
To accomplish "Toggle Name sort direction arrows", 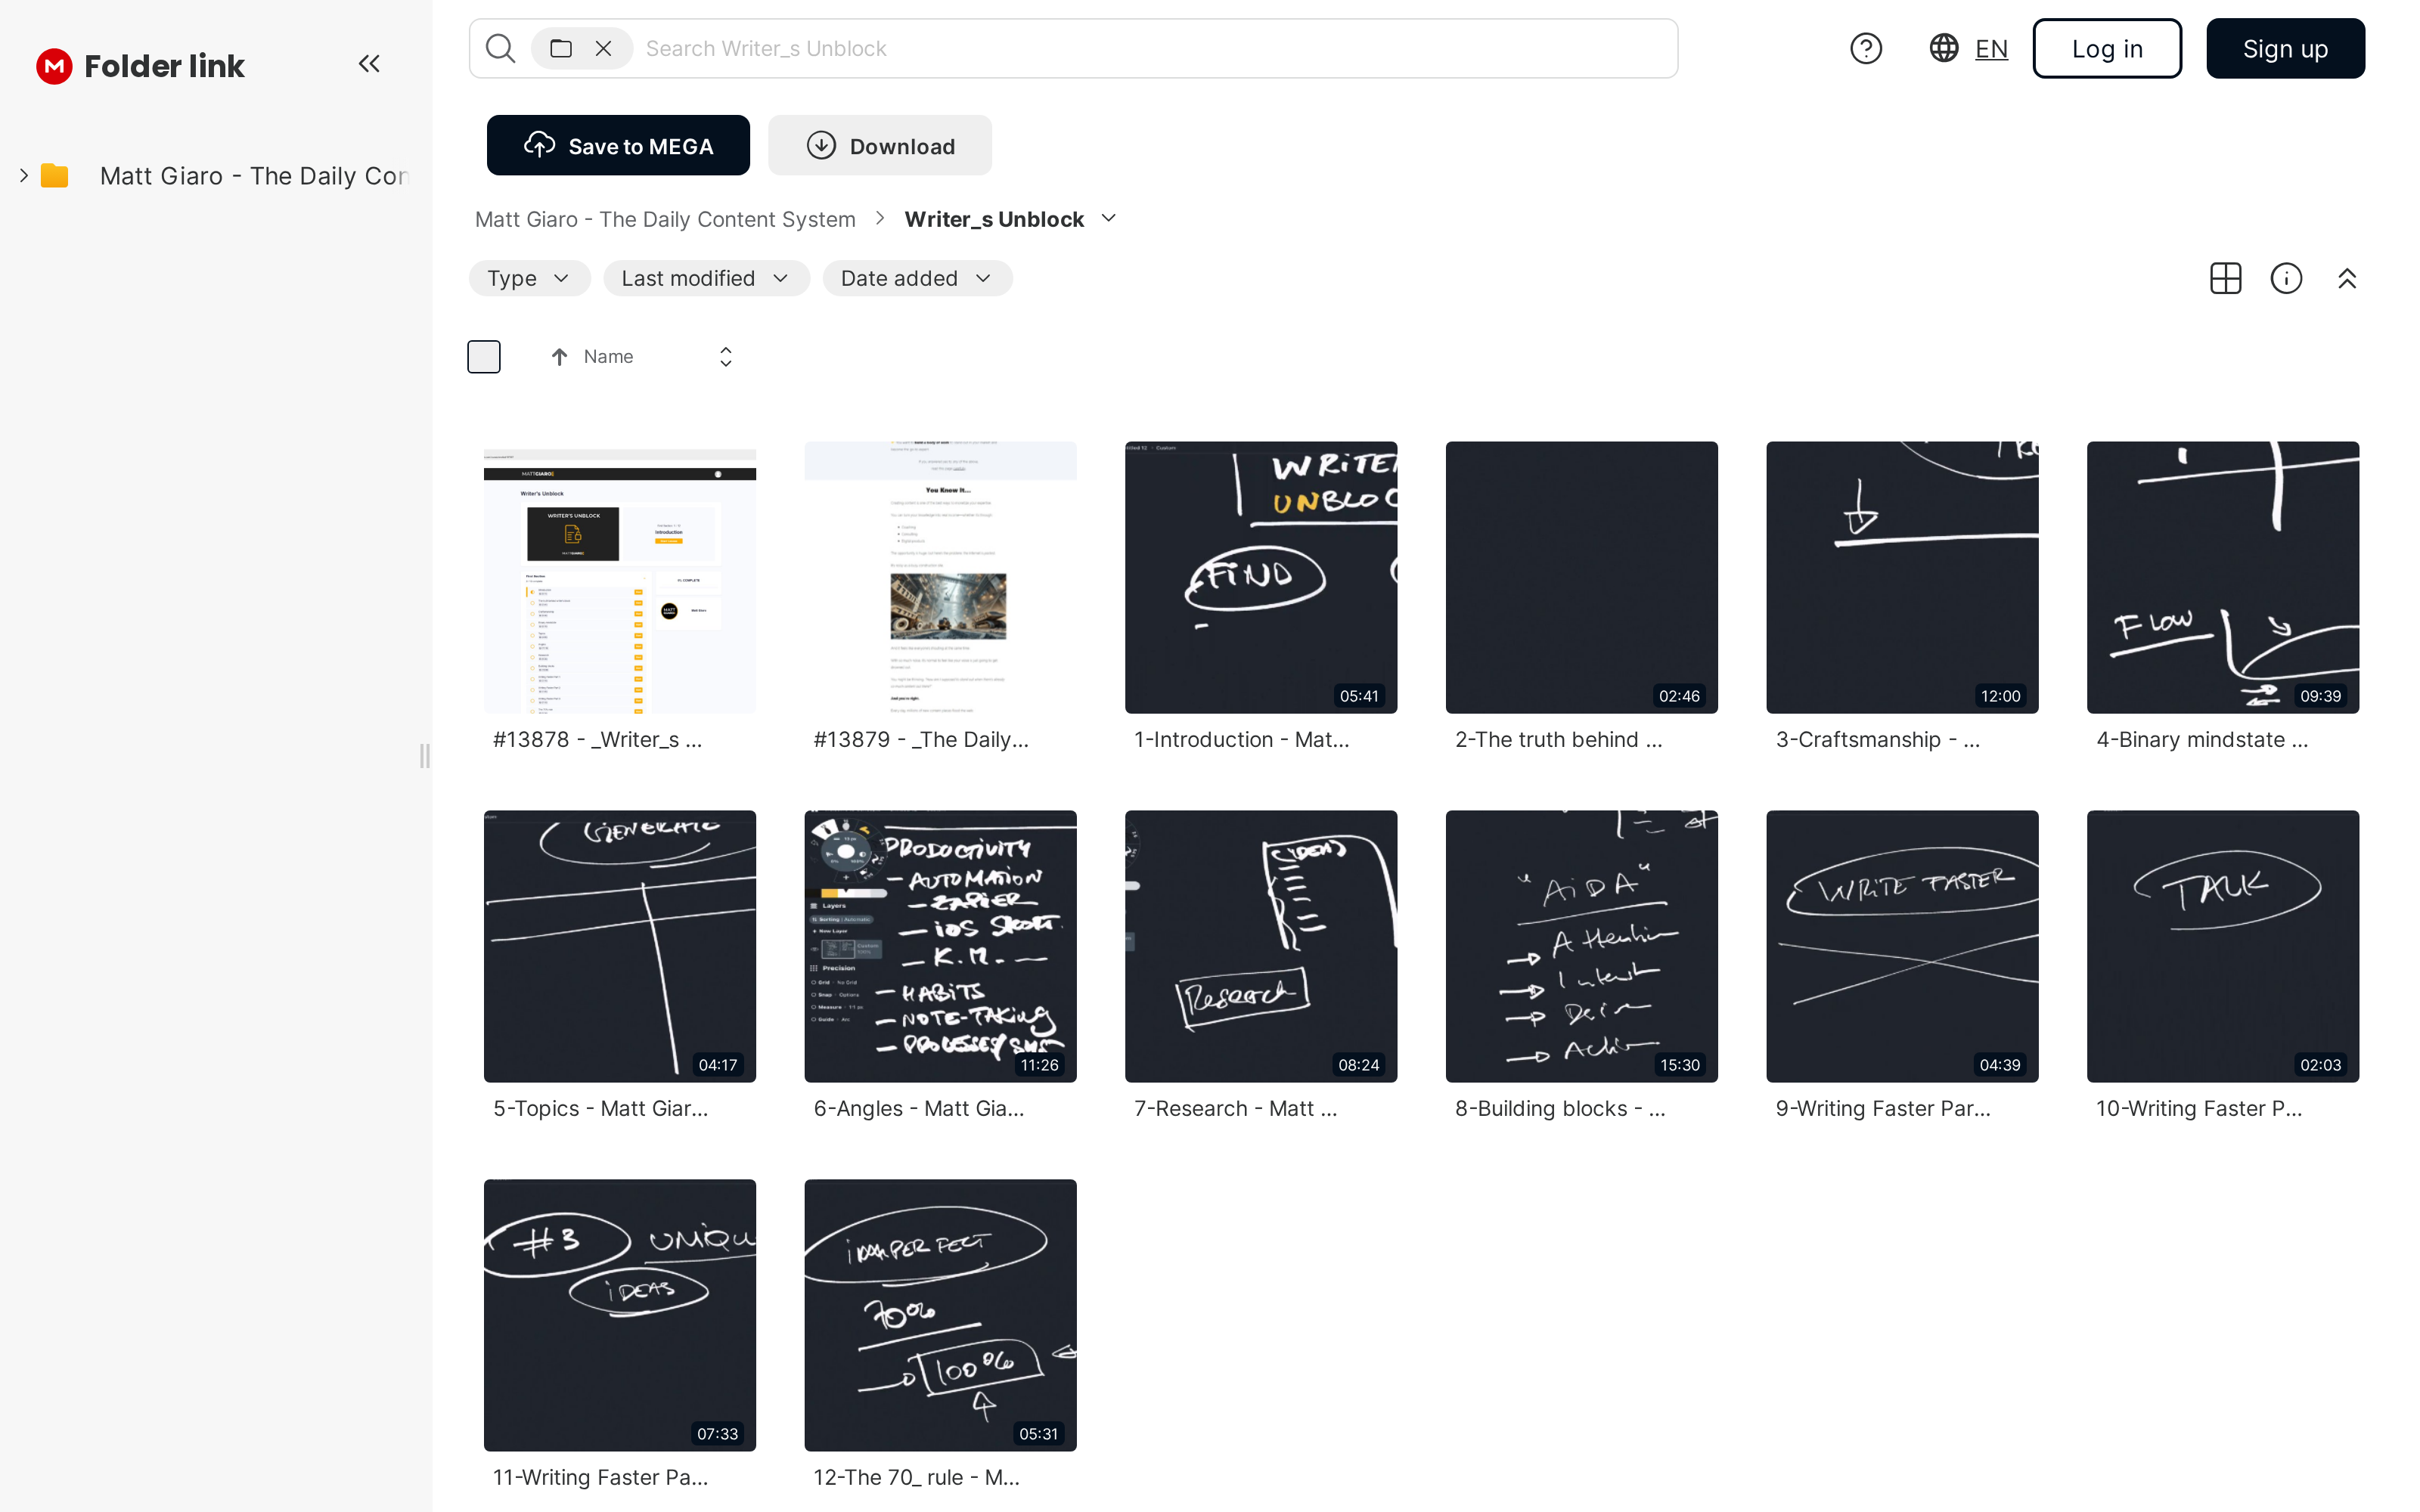I will (x=726, y=357).
